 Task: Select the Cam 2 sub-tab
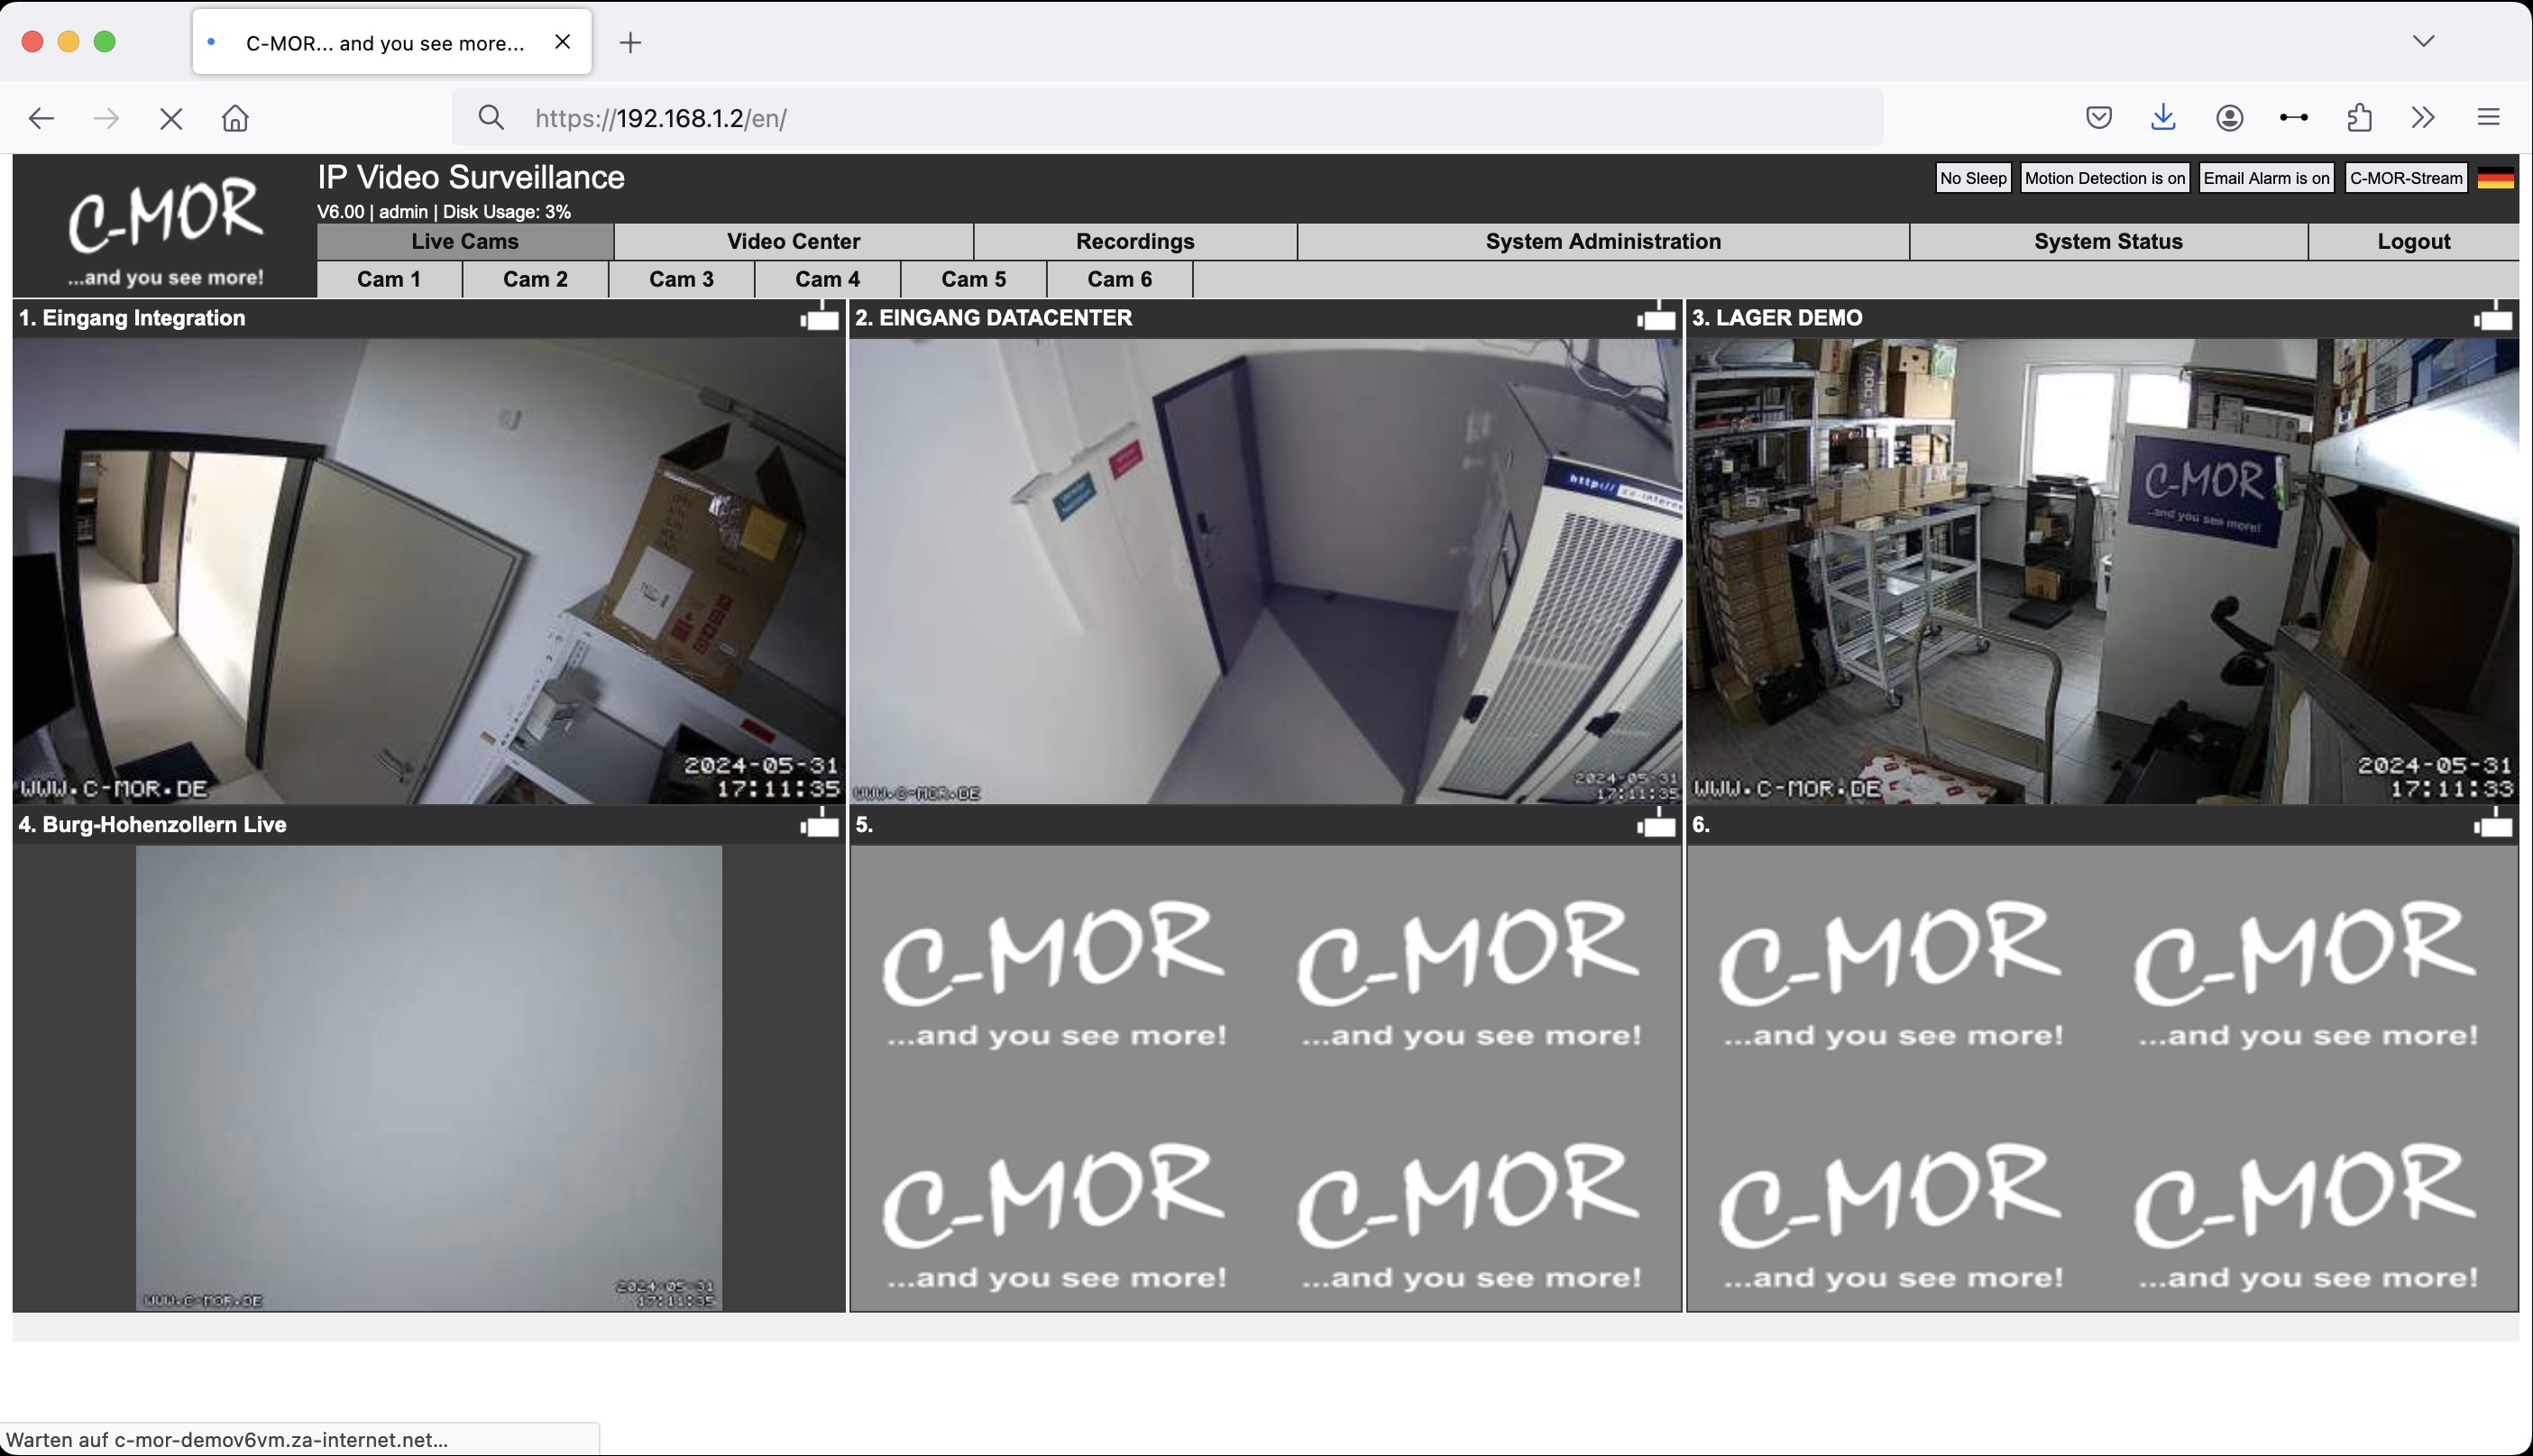tap(535, 279)
